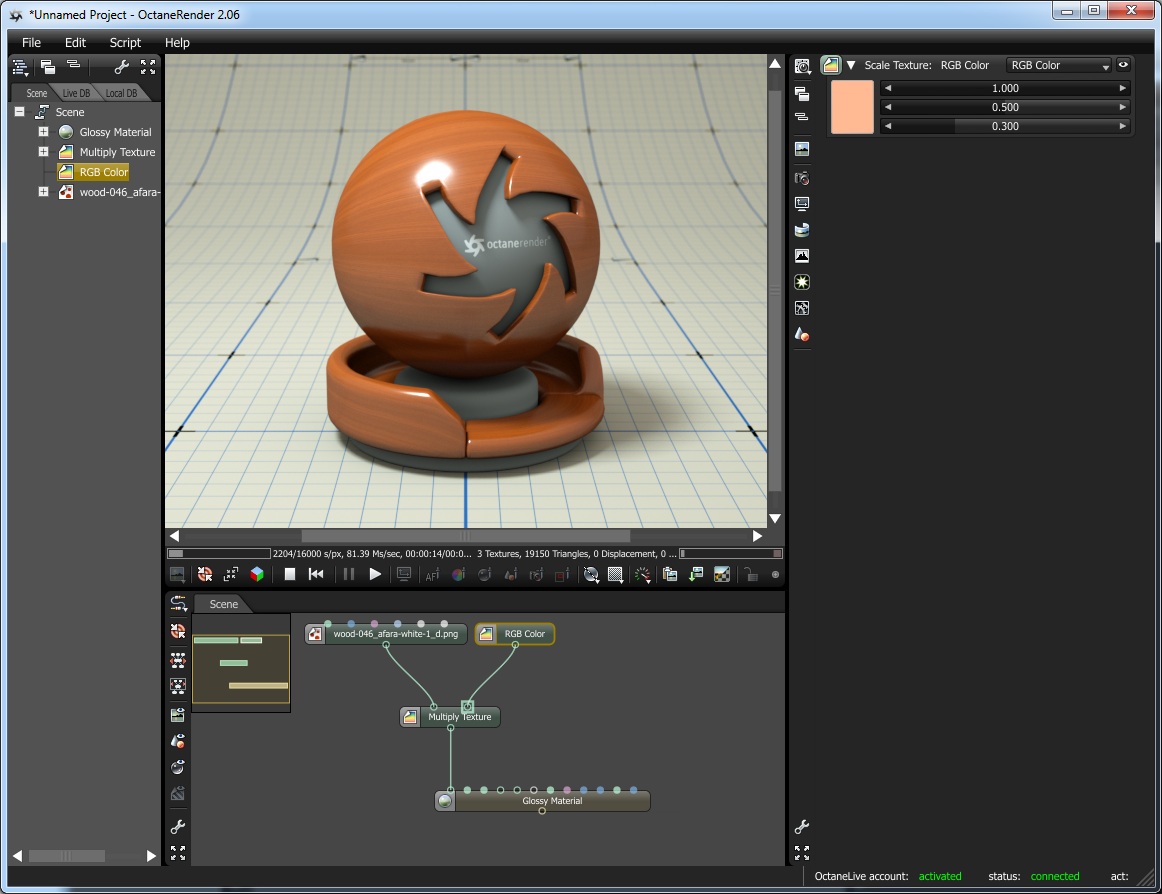Open node graph wrench settings
The image size is (1162, 894).
point(178,827)
